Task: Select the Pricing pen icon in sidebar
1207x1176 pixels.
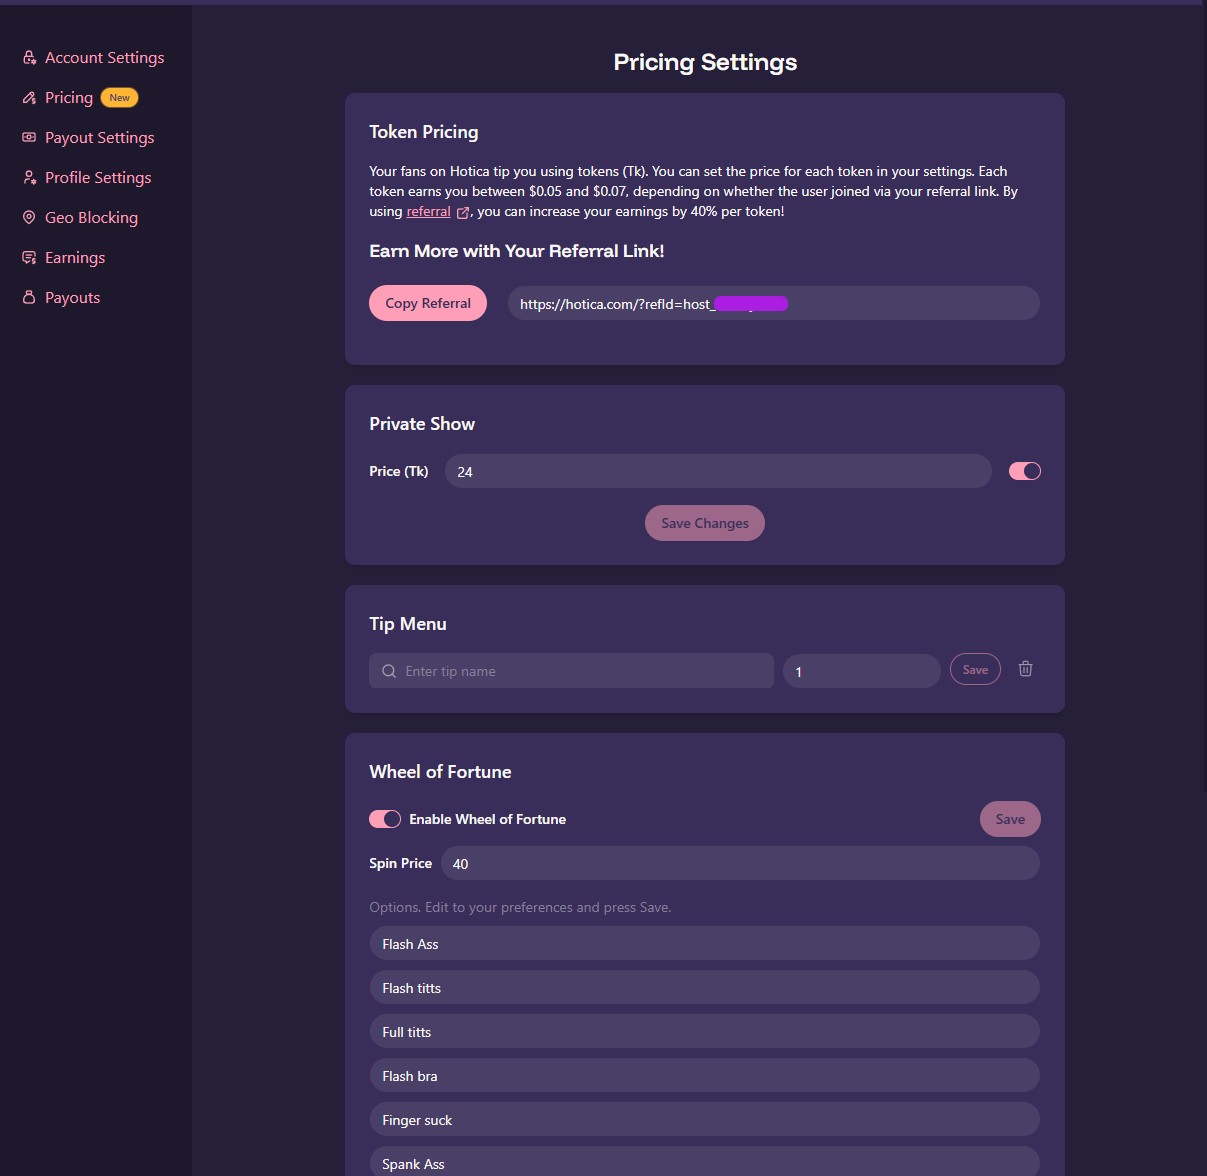Action: pos(28,97)
